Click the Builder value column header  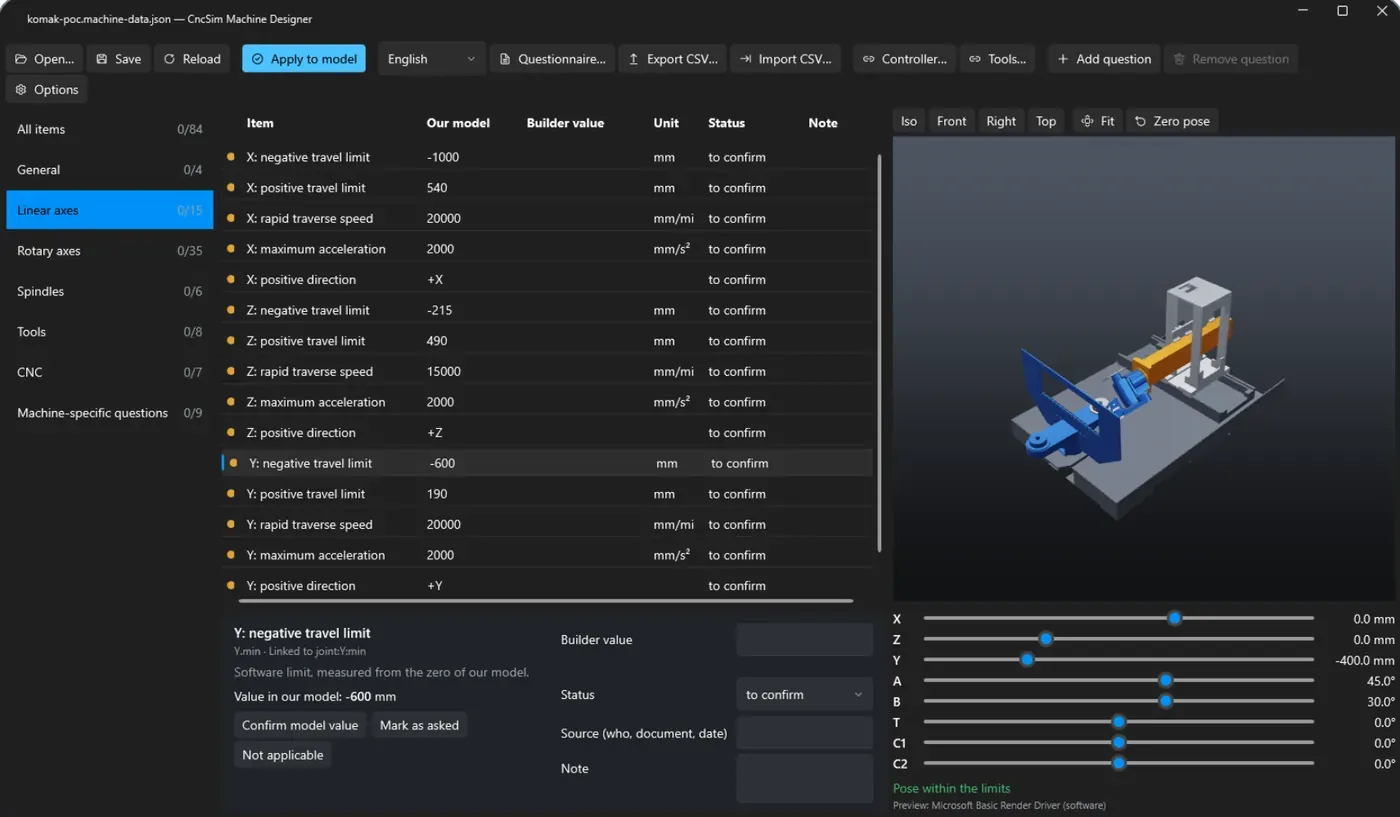coord(565,123)
